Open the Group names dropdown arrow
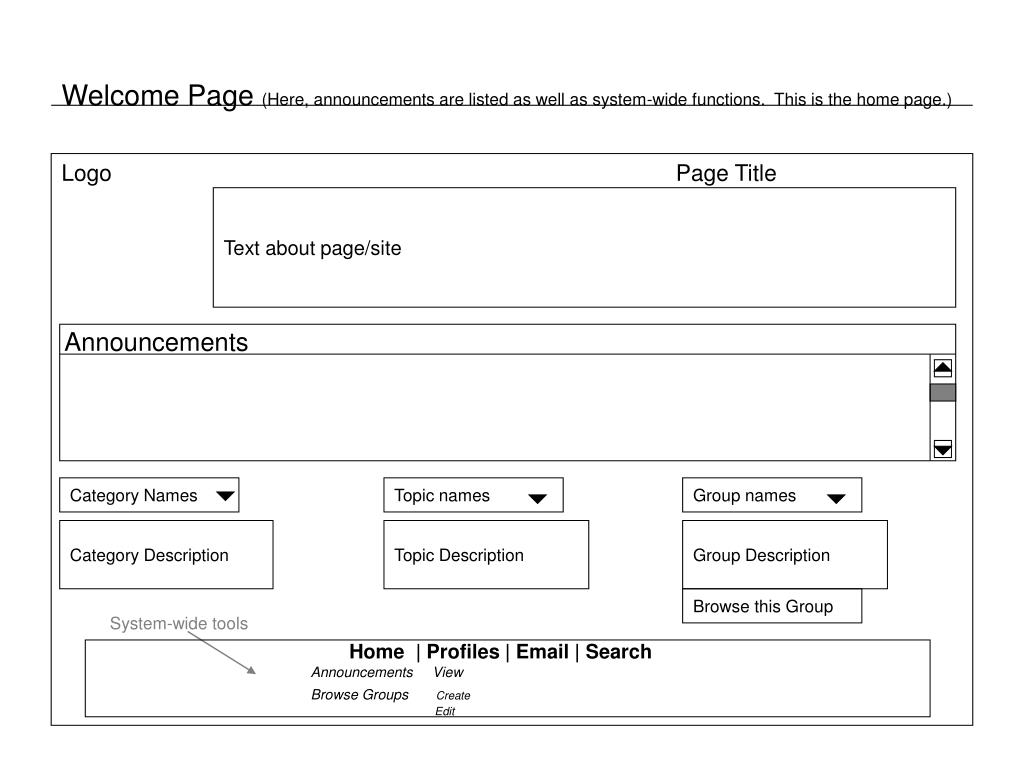This screenshot has height=768, width=1024. 836,499
